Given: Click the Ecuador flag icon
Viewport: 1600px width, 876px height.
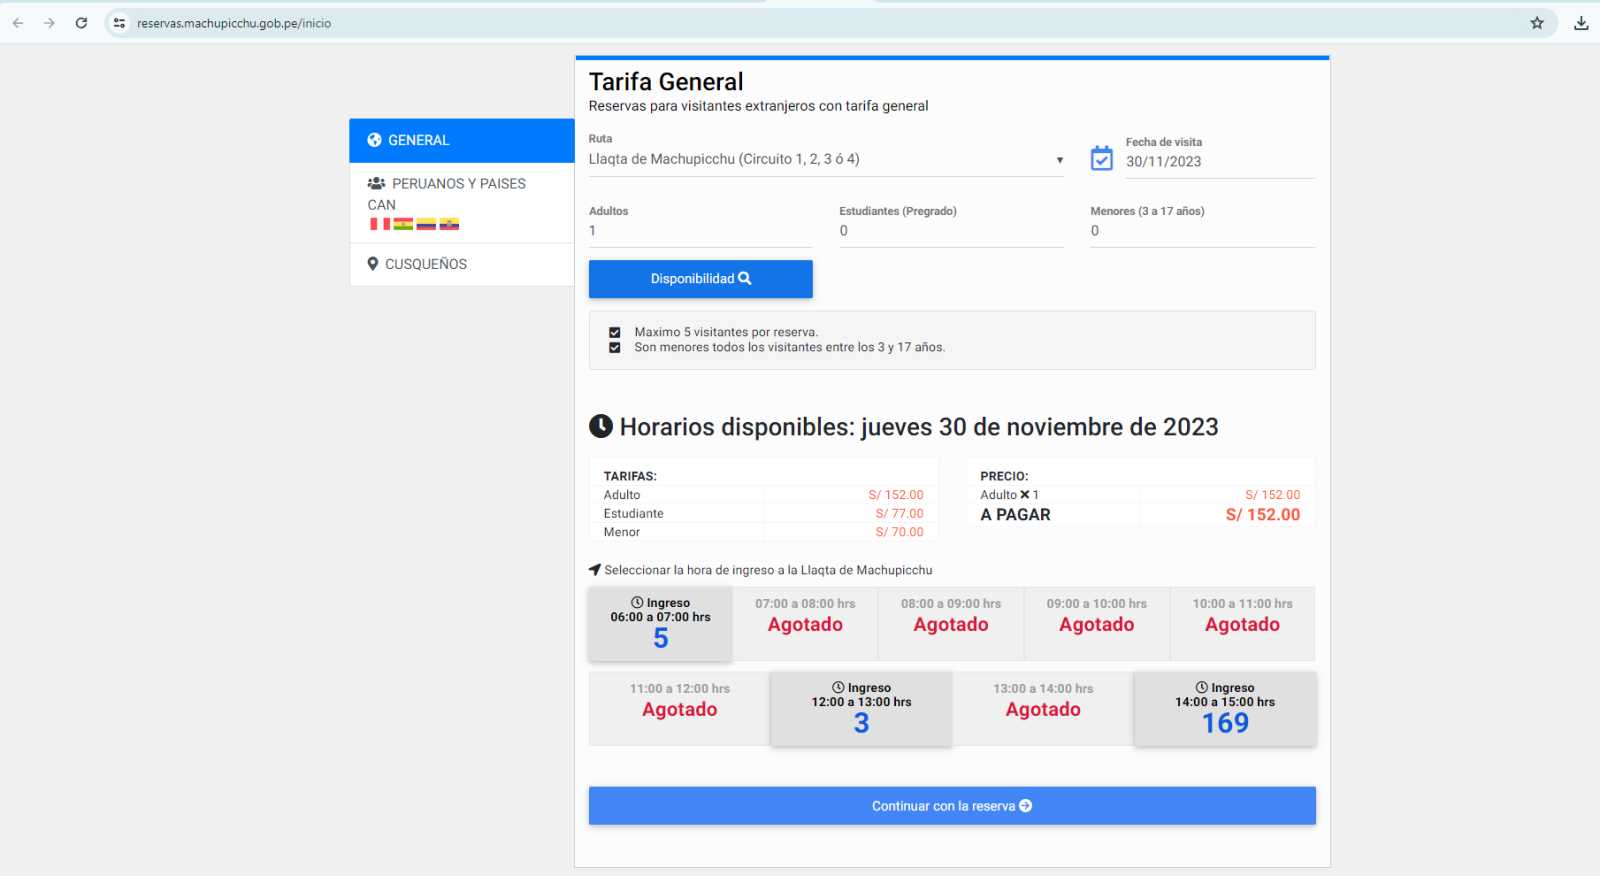Looking at the screenshot, I should [449, 224].
